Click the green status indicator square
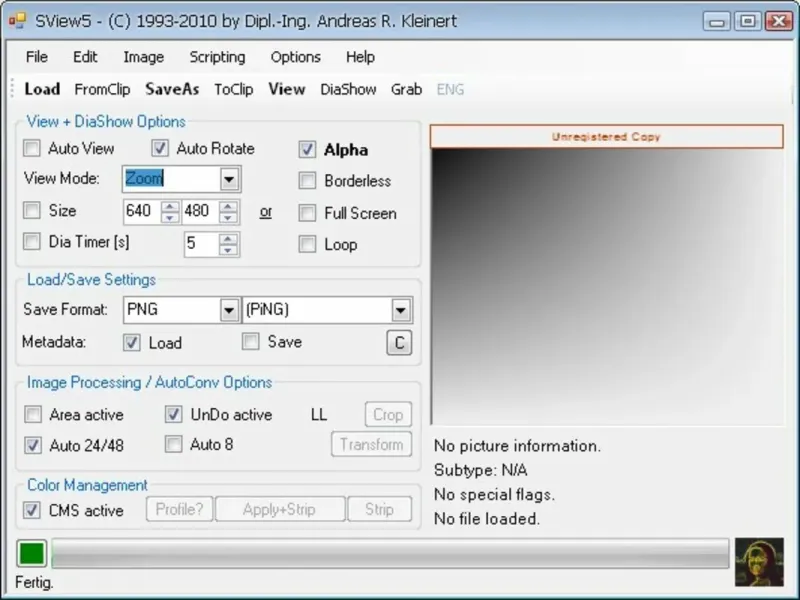This screenshot has width=800, height=600. [32, 554]
